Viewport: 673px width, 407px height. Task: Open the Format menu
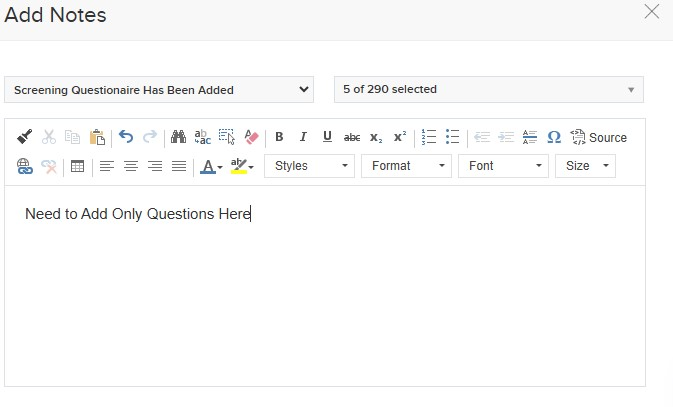tap(406, 166)
